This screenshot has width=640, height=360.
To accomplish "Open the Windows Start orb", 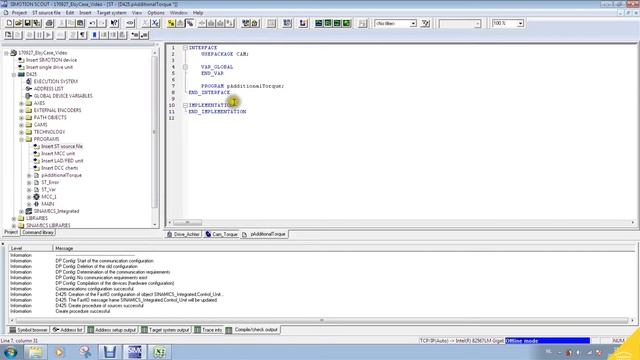I will tap(10, 352).
